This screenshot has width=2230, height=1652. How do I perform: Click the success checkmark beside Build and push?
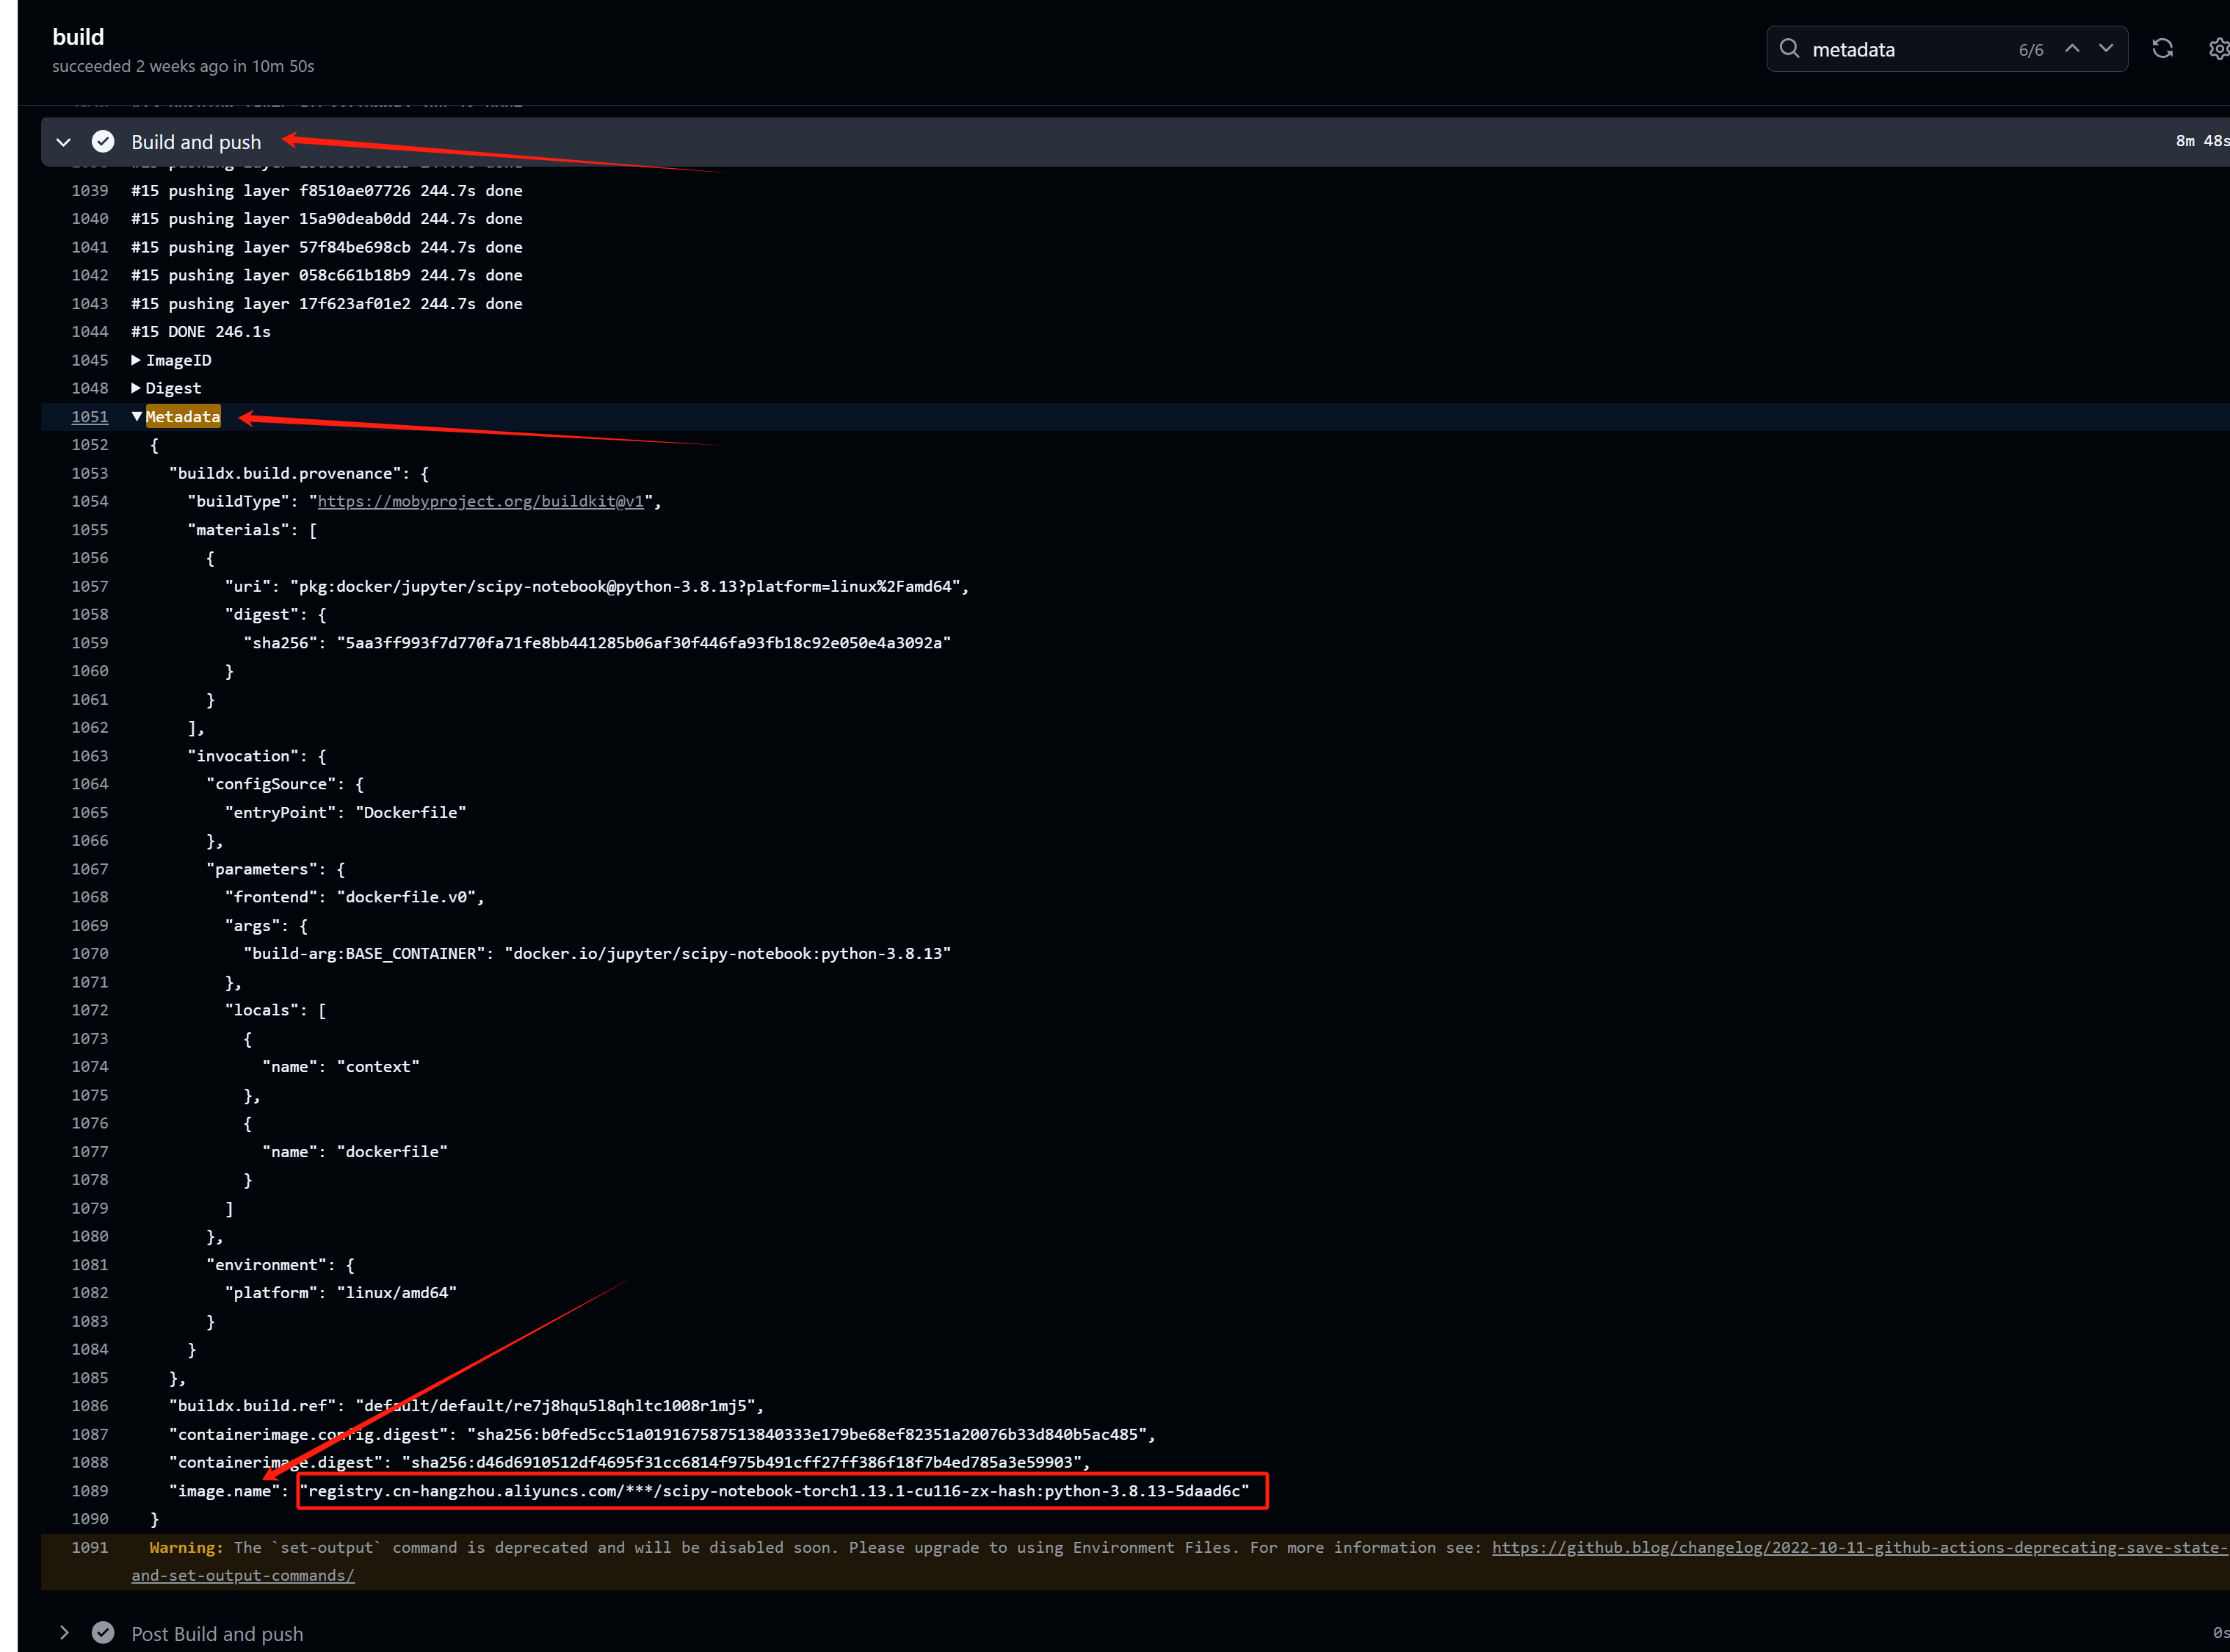[x=103, y=141]
